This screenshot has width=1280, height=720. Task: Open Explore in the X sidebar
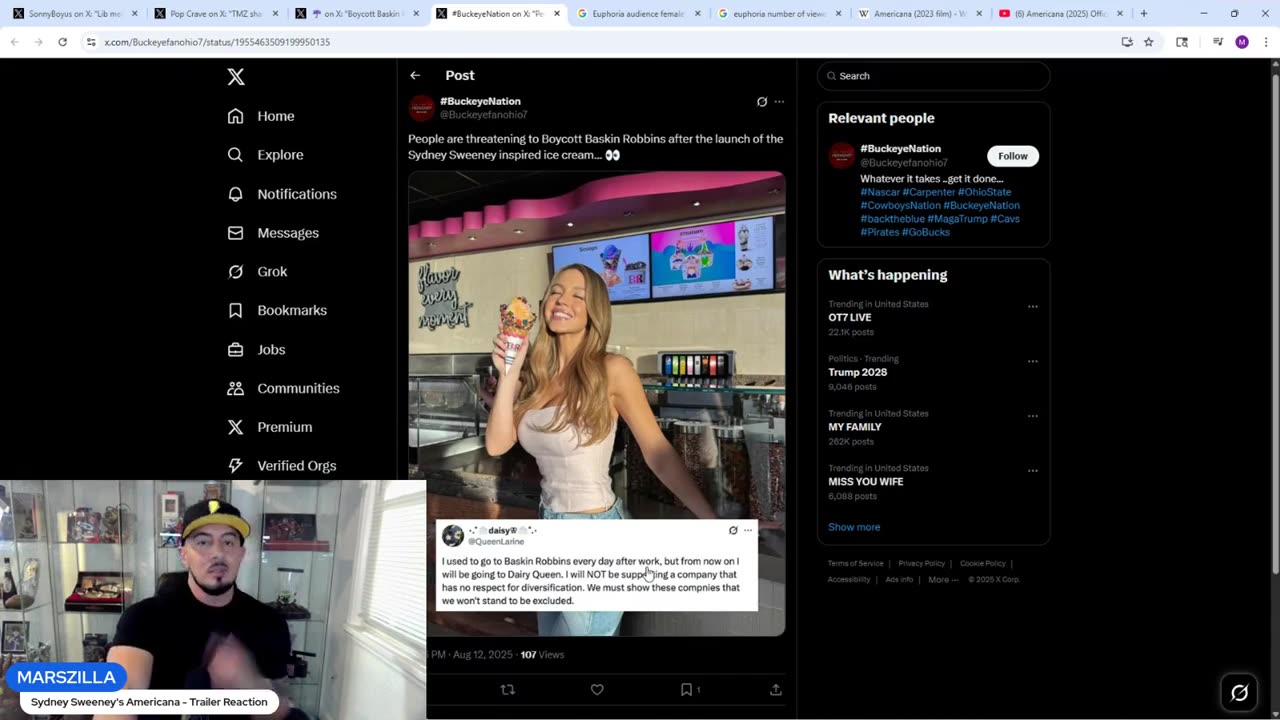265,155
